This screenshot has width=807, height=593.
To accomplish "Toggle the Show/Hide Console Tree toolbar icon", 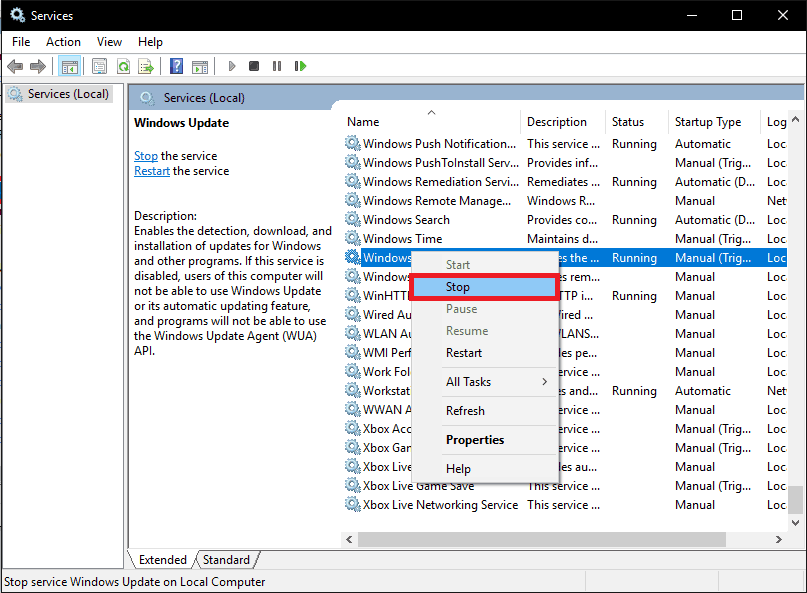I will click(69, 66).
